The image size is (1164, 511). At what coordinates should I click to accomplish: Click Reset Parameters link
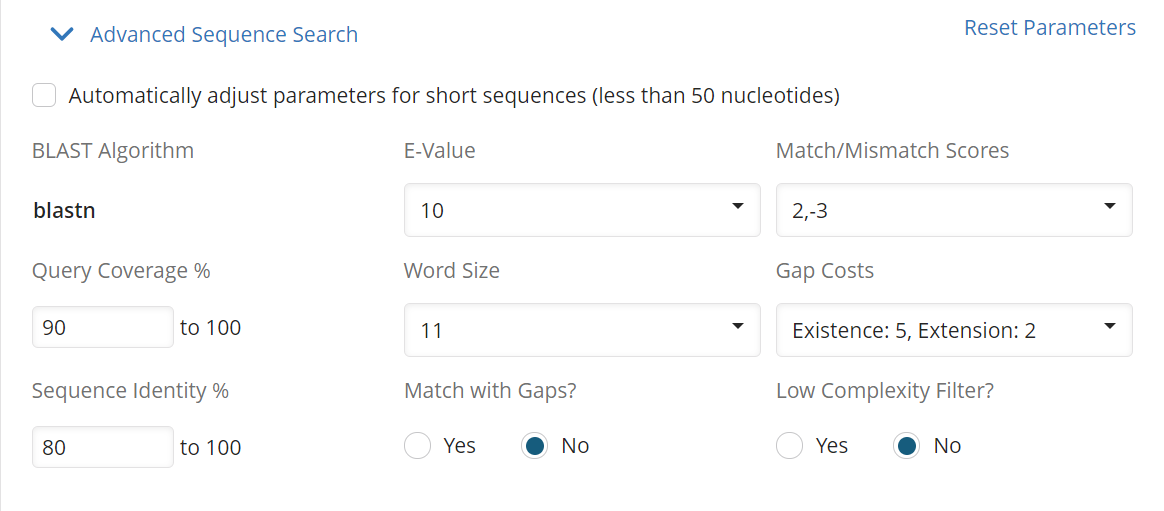(1050, 27)
